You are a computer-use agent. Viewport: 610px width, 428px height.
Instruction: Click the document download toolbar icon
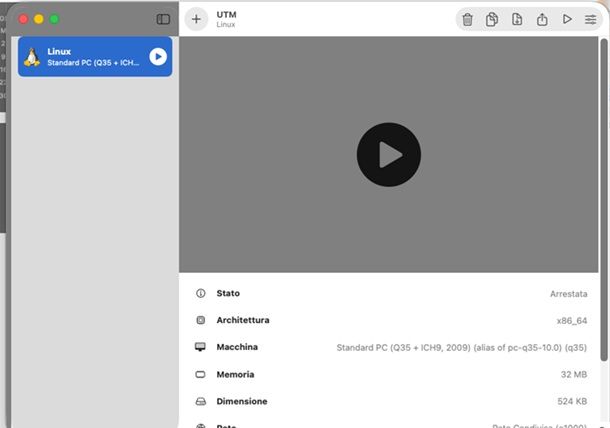(517, 19)
